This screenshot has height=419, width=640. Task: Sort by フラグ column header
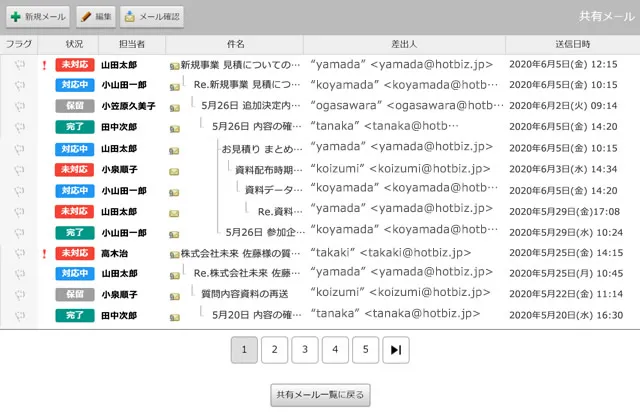click(19, 44)
